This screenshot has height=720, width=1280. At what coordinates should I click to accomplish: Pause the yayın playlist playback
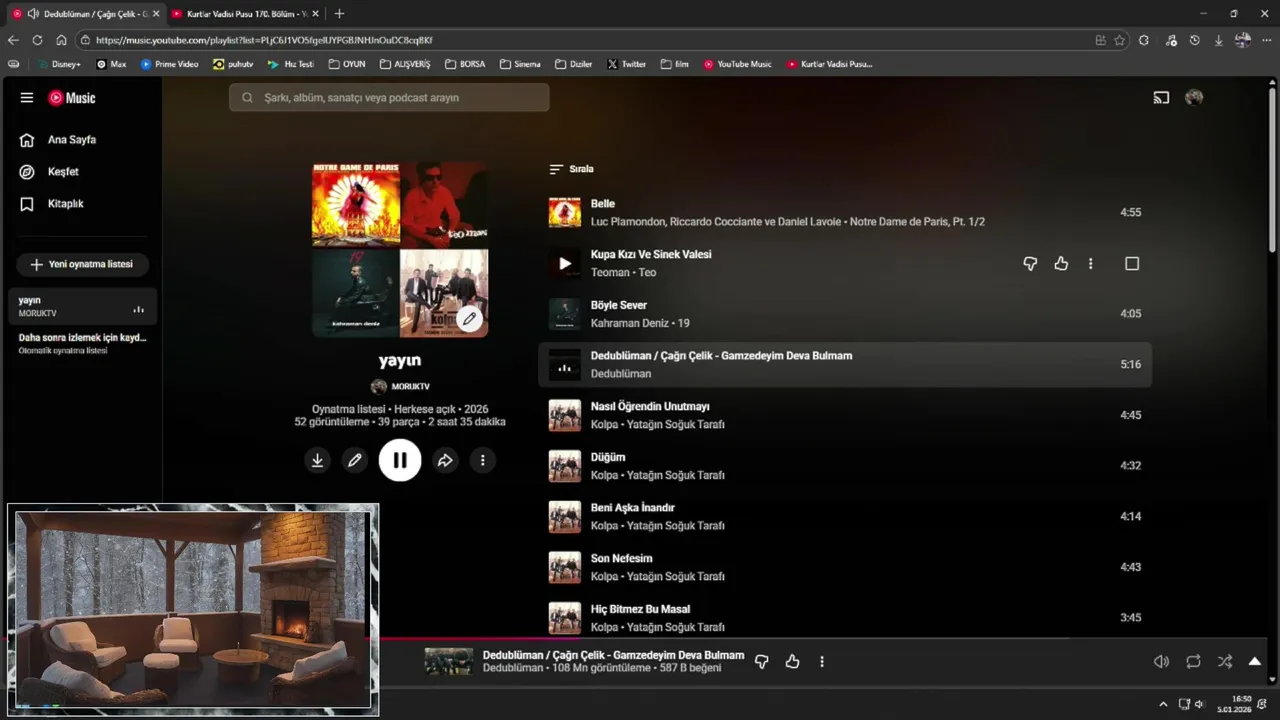coord(400,460)
